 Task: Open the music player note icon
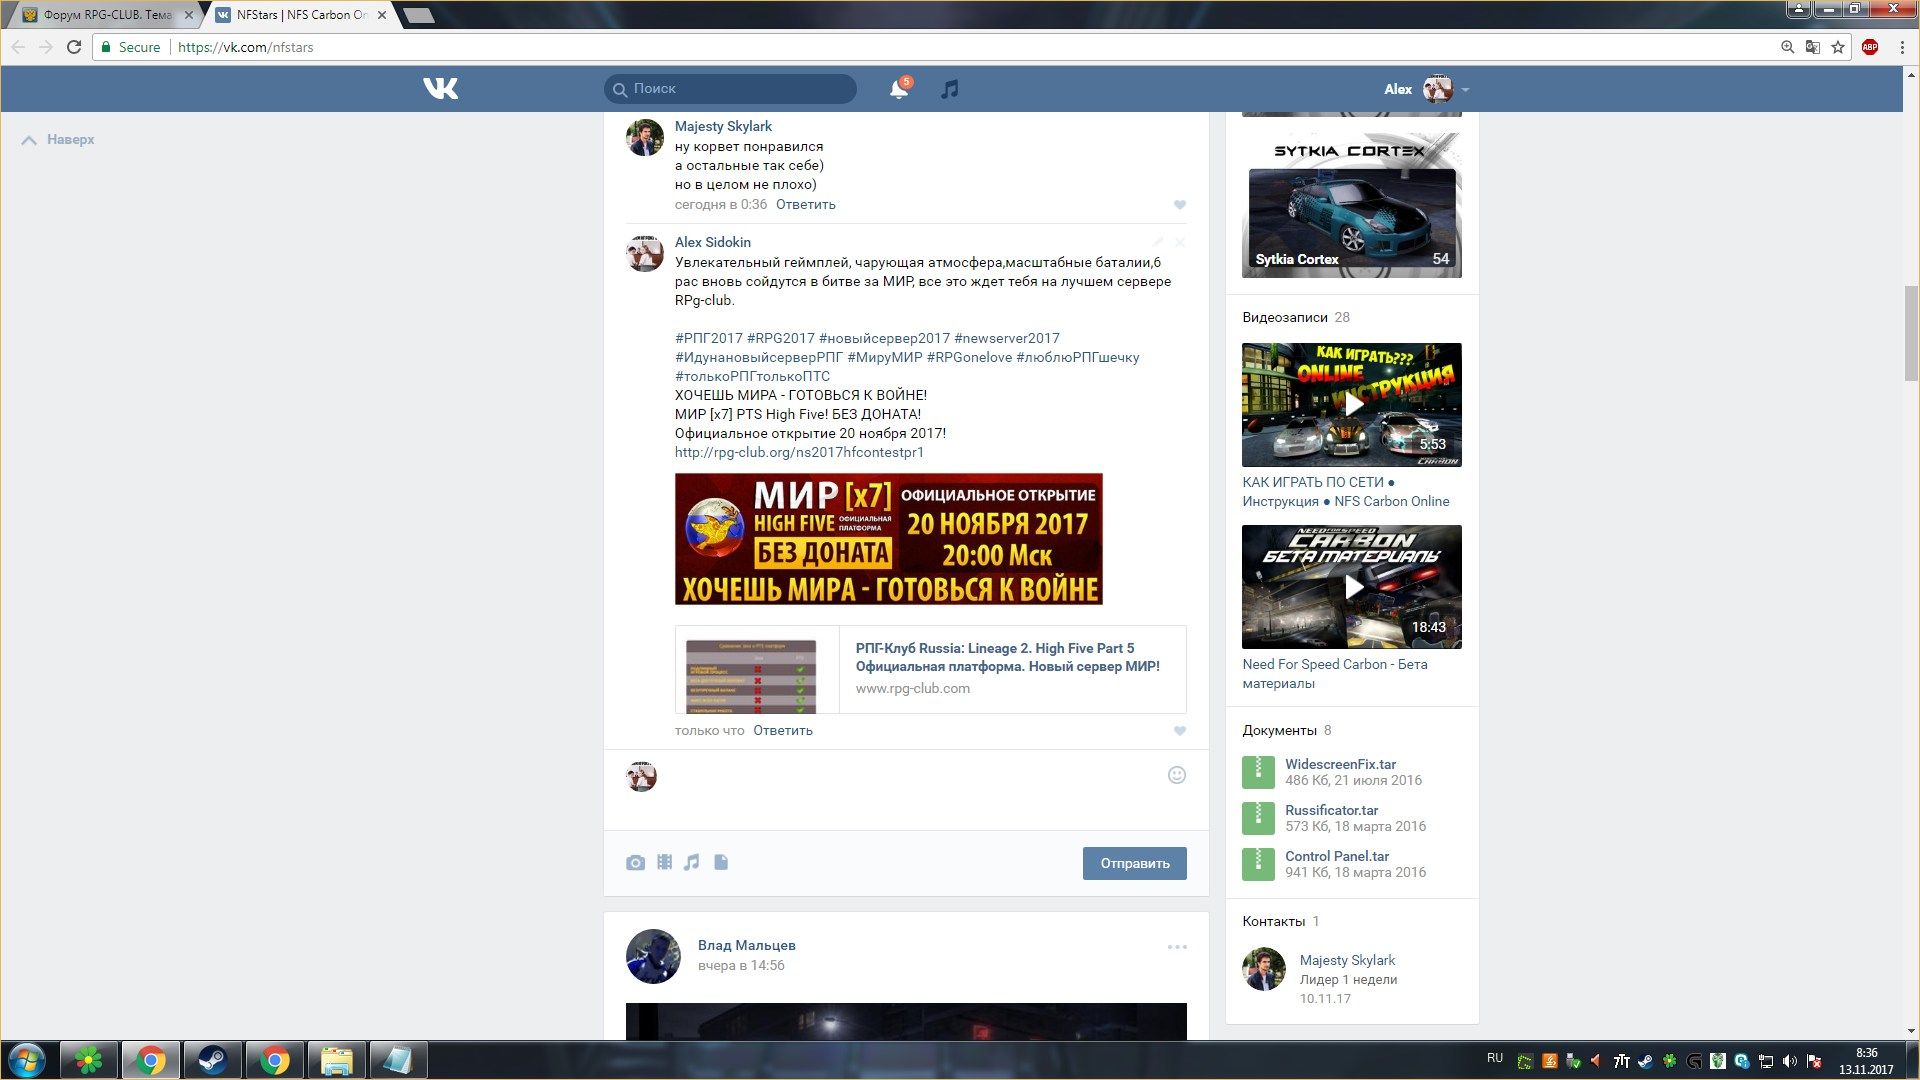[950, 89]
